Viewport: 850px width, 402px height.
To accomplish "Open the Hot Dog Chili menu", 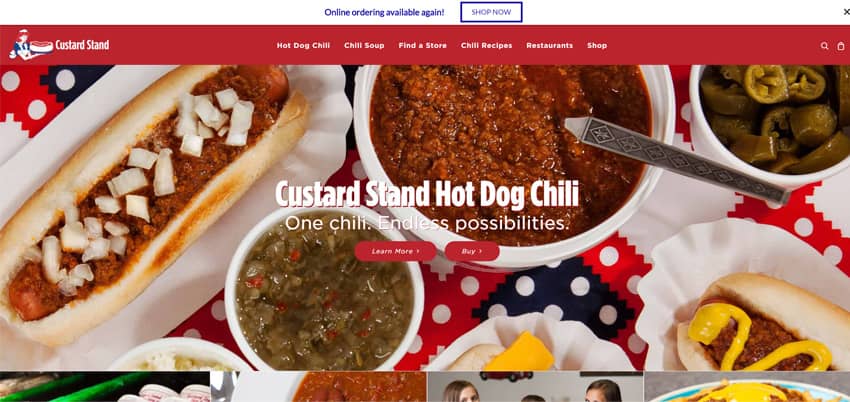I will click(303, 46).
